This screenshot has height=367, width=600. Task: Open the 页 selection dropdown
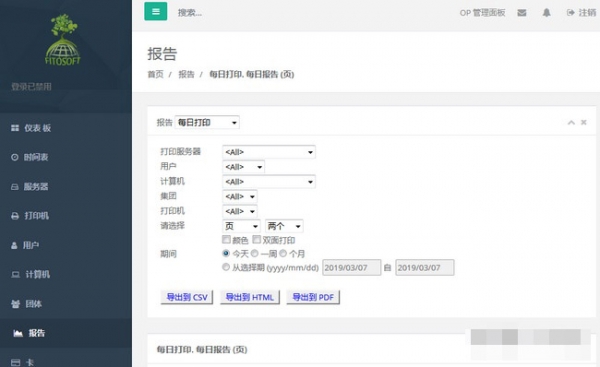[241, 226]
